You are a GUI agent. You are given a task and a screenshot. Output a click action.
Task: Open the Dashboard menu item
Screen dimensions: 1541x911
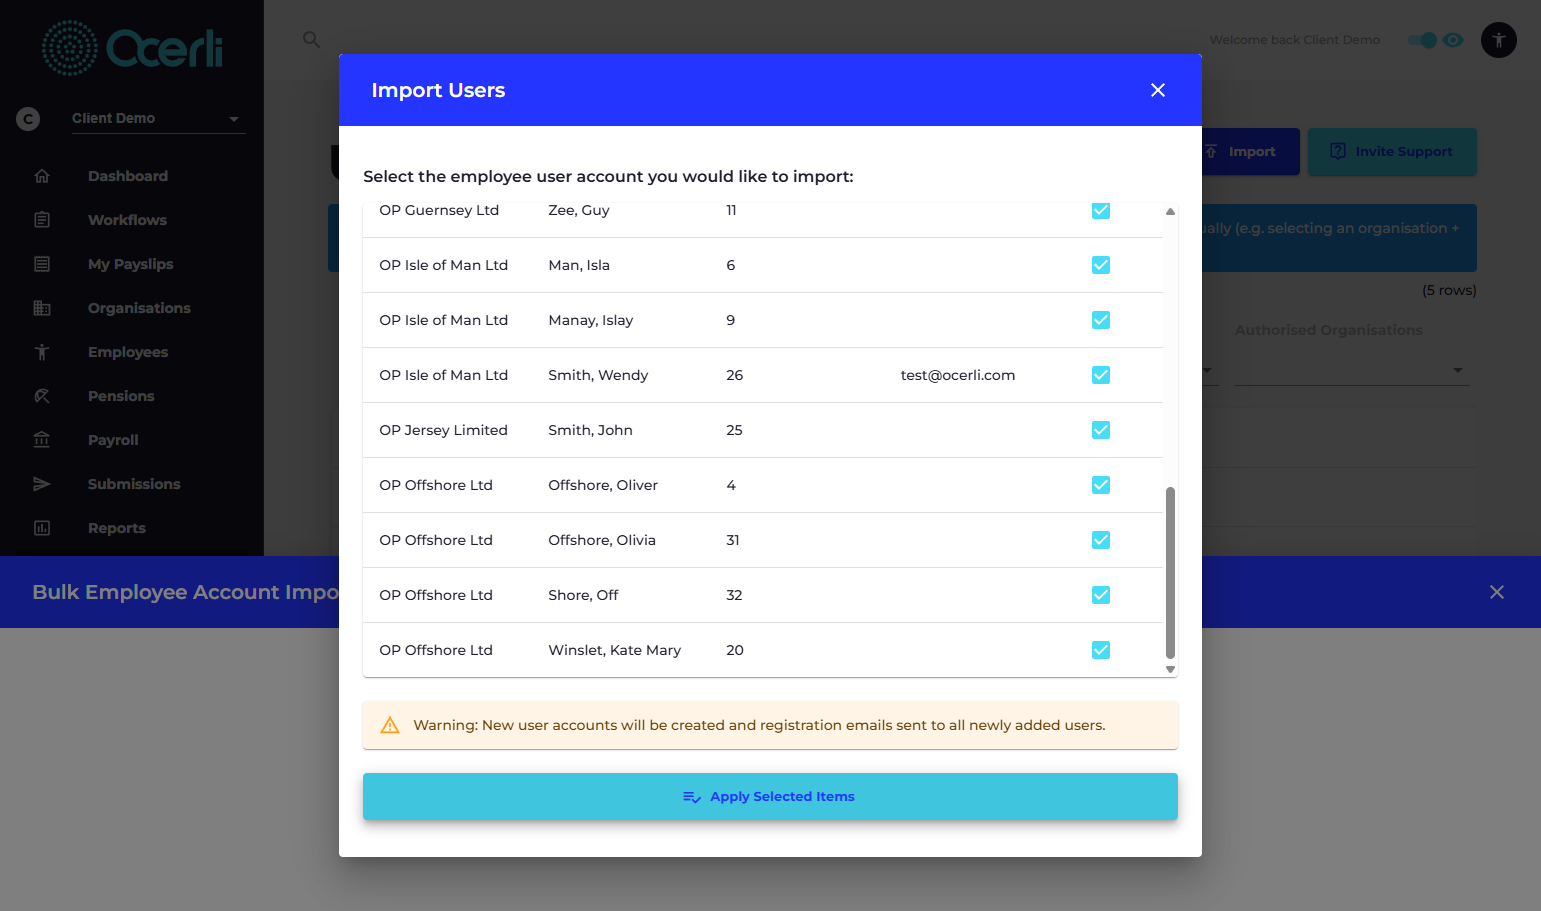point(128,176)
